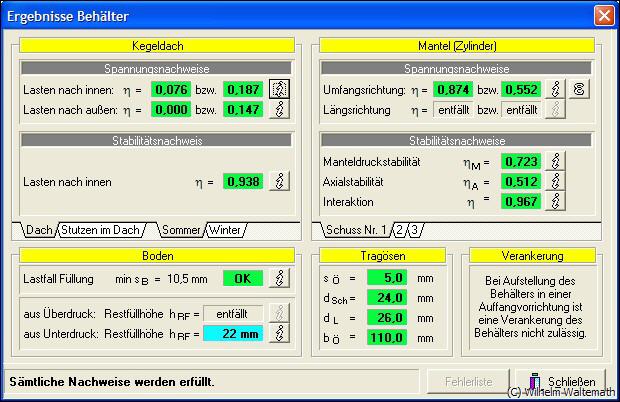Click info icon for Lasten nach innen stress row

coord(282,90)
